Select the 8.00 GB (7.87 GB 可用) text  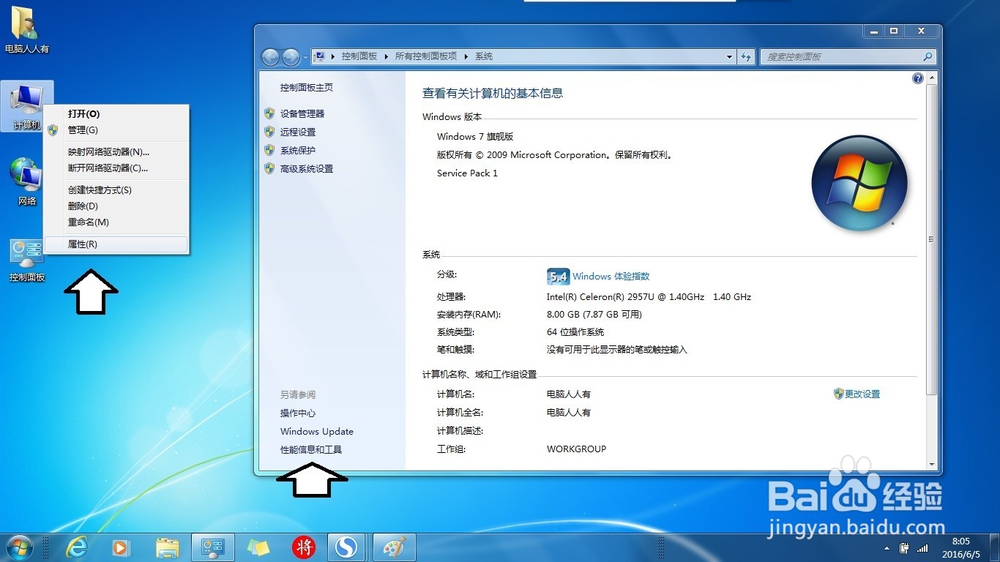(x=594, y=314)
